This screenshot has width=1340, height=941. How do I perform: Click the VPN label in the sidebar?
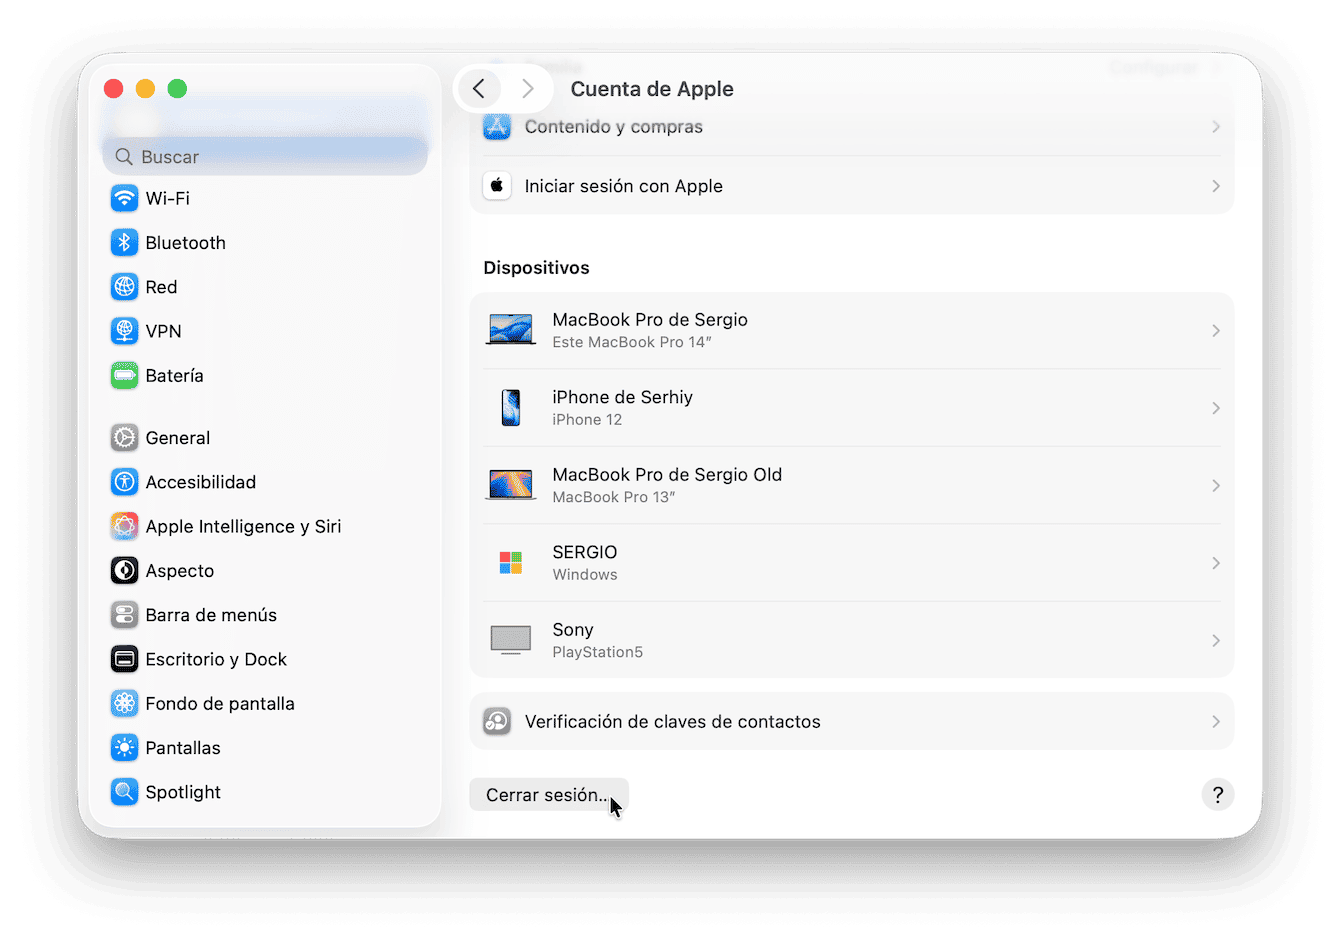click(x=164, y=331)
